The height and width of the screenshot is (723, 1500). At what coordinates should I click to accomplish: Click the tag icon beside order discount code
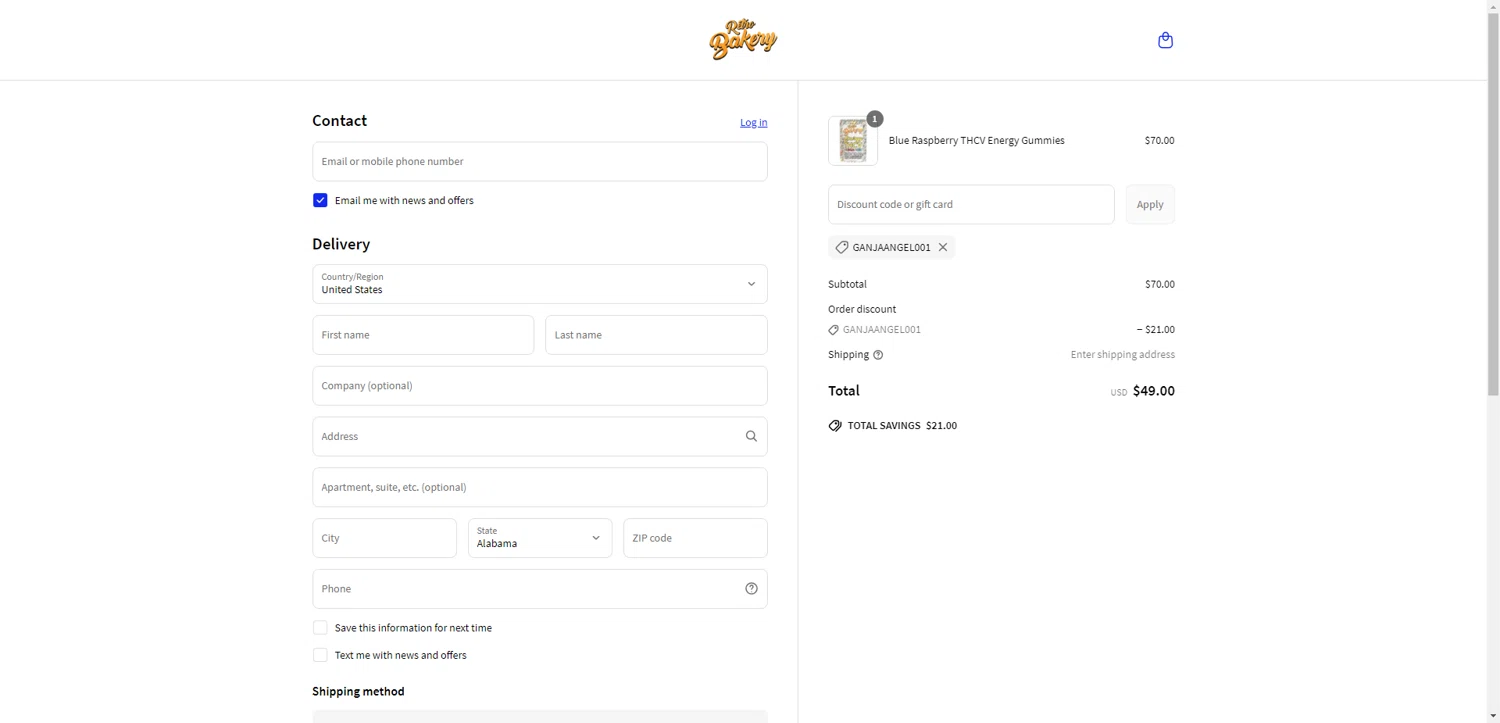point(834,330)
